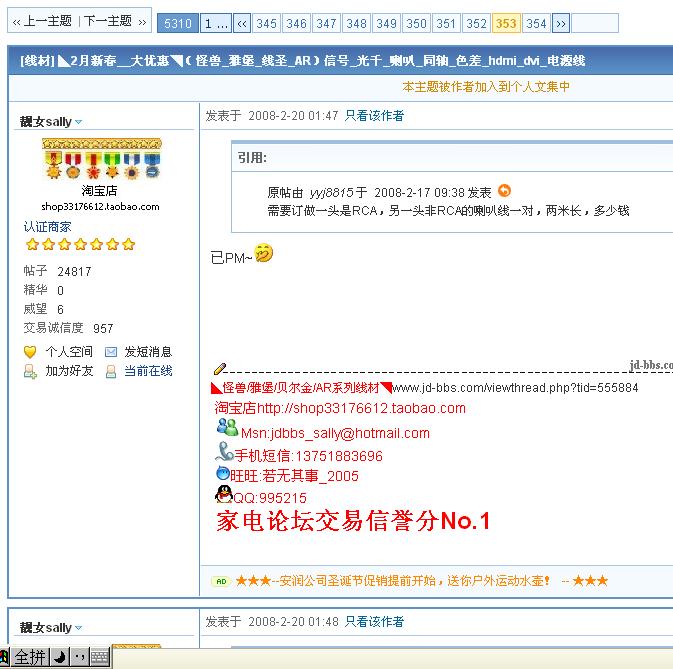Open the 上一主题 previous topic link
Screen dimensions: 673x669
pyautogui.click(x=41, y=21)
